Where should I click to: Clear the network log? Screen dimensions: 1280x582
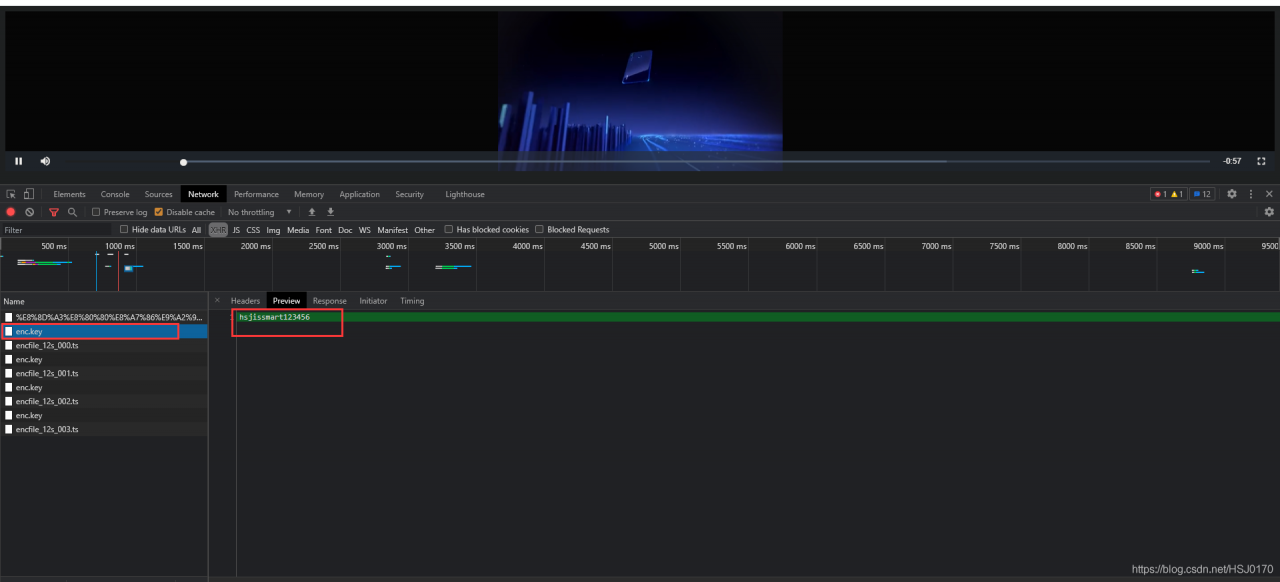(29, 212)
